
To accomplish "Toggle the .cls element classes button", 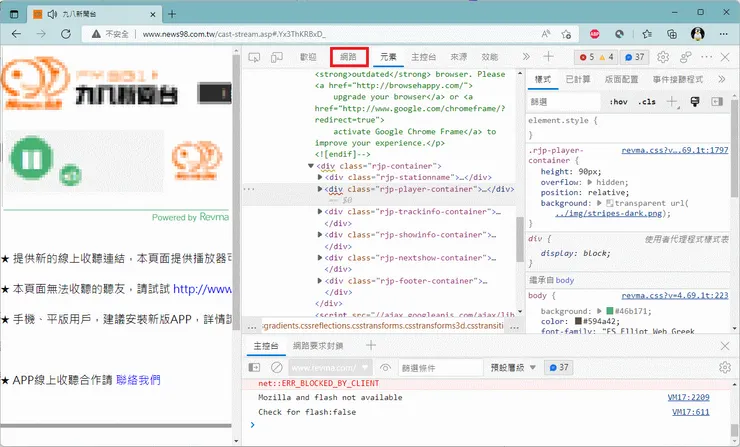I will tap(647, 102).
